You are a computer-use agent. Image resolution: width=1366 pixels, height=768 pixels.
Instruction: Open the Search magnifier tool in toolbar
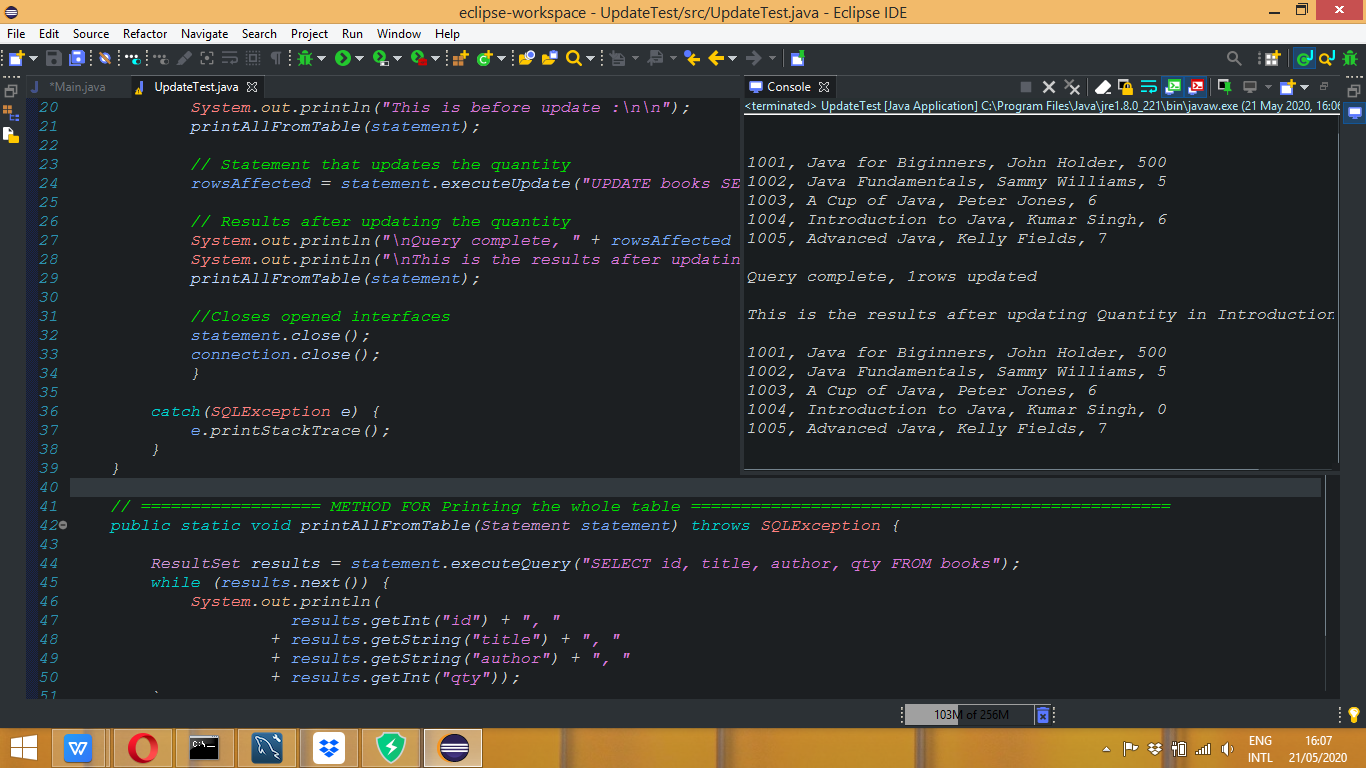(574, 59)
